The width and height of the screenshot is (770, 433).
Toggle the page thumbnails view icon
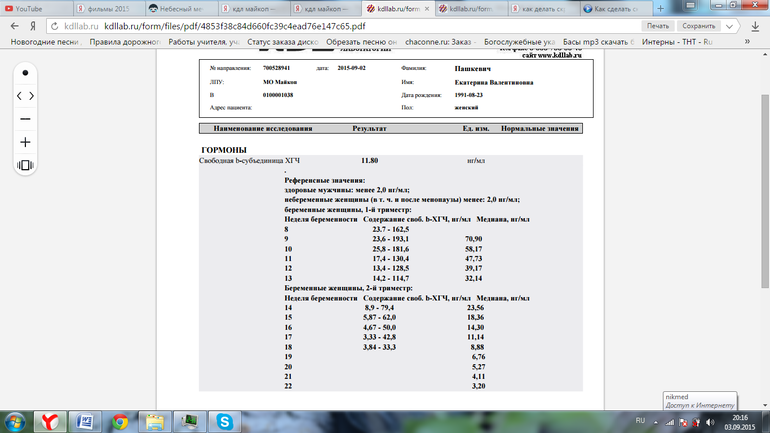pos(26,165)
